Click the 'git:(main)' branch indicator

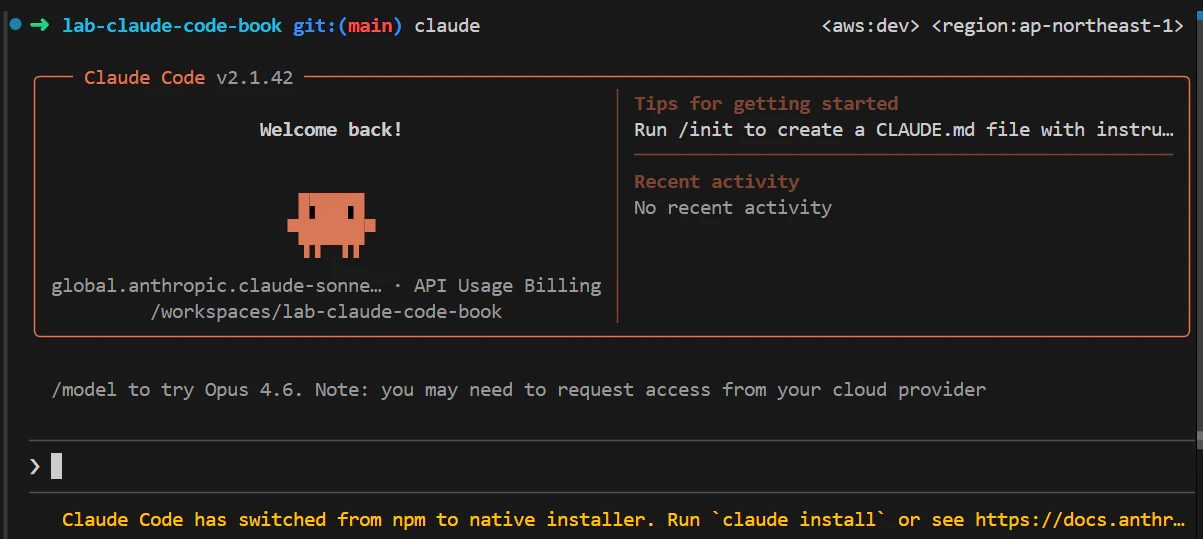(x=348, y=25)
